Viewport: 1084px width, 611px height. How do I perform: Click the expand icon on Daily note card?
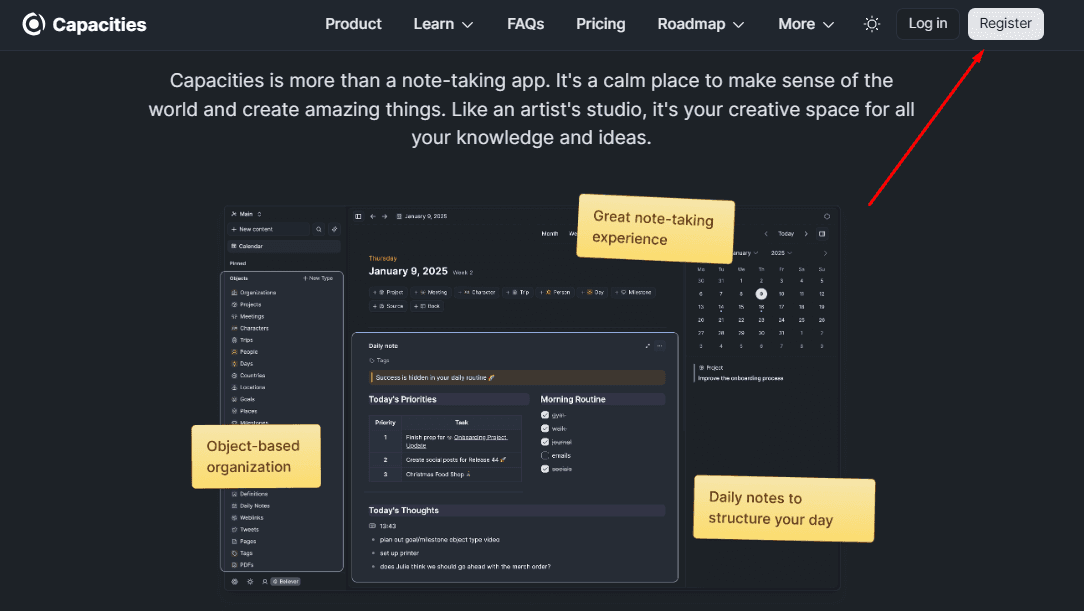[x=648, y=346]
